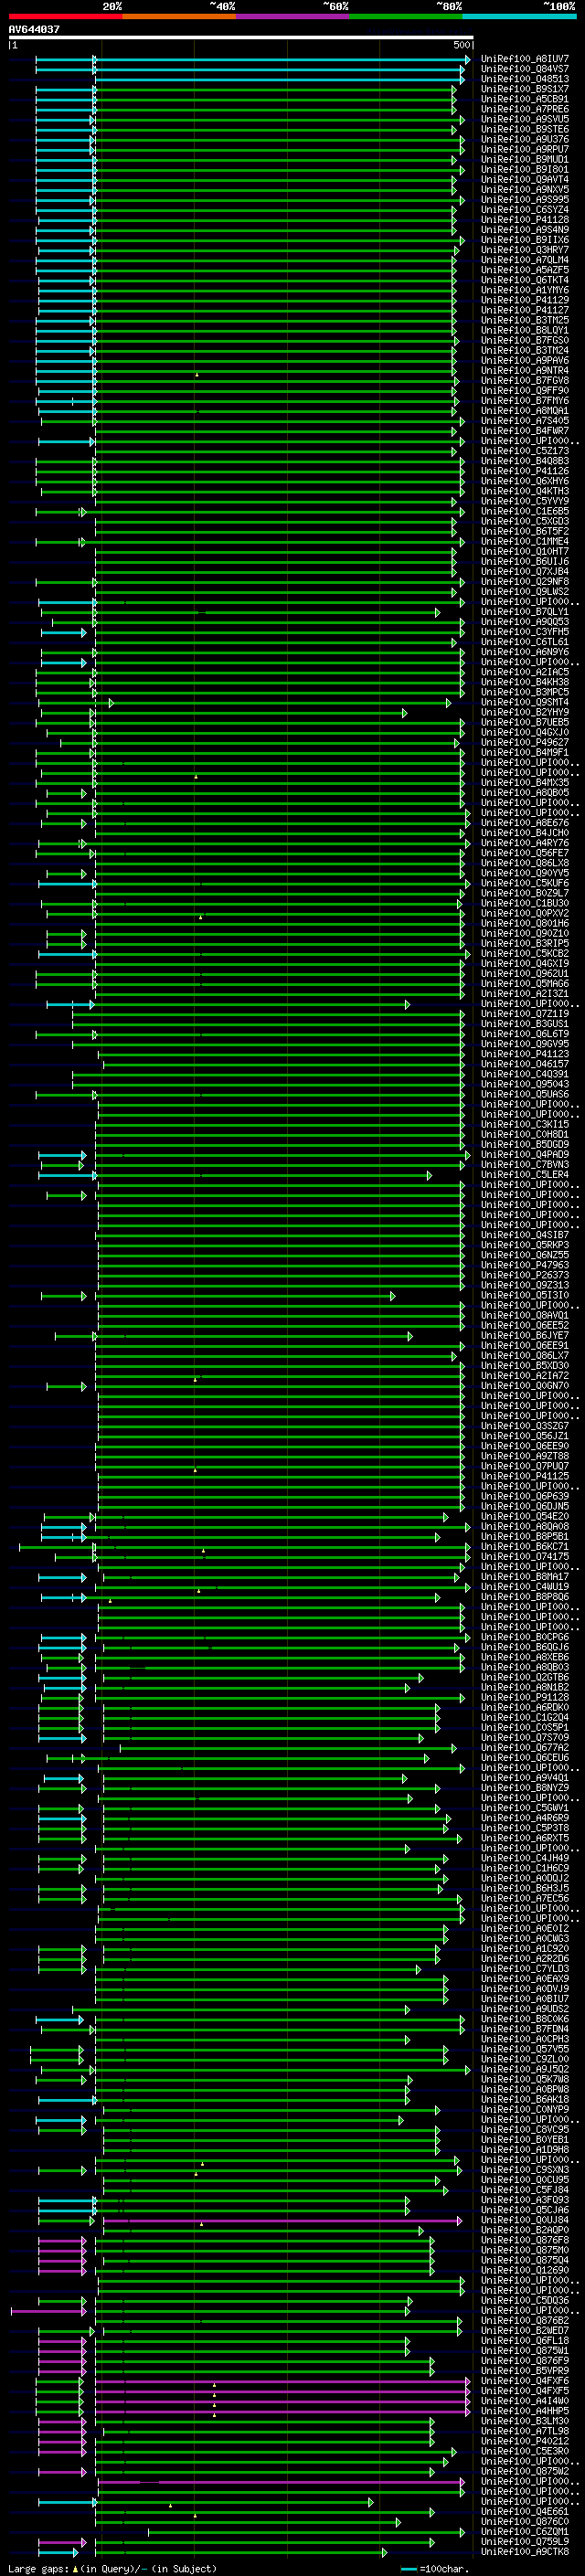Click the cyan alignment bar of UniRef100_A8IUV7
This screenshot has width=585, height=2576.
(x=253, y=60)
